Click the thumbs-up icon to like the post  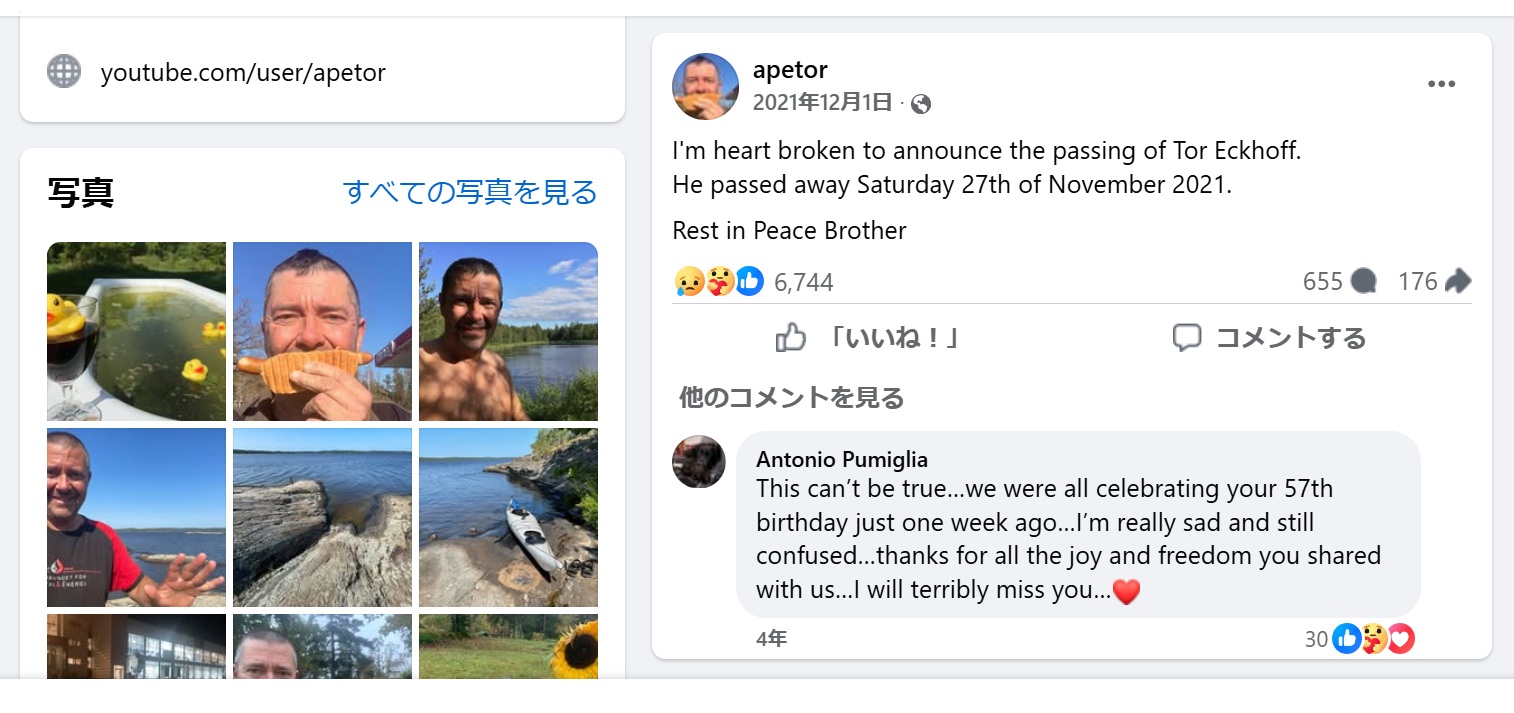pos(791,338)
